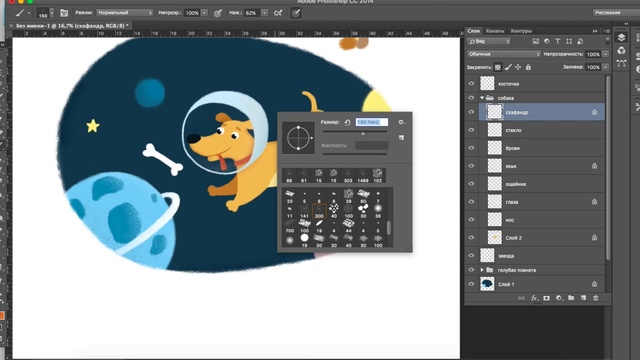Collapse the собака layer group
Image resolution: width=640 pixels, height=360 pixels.
point(482,98)
